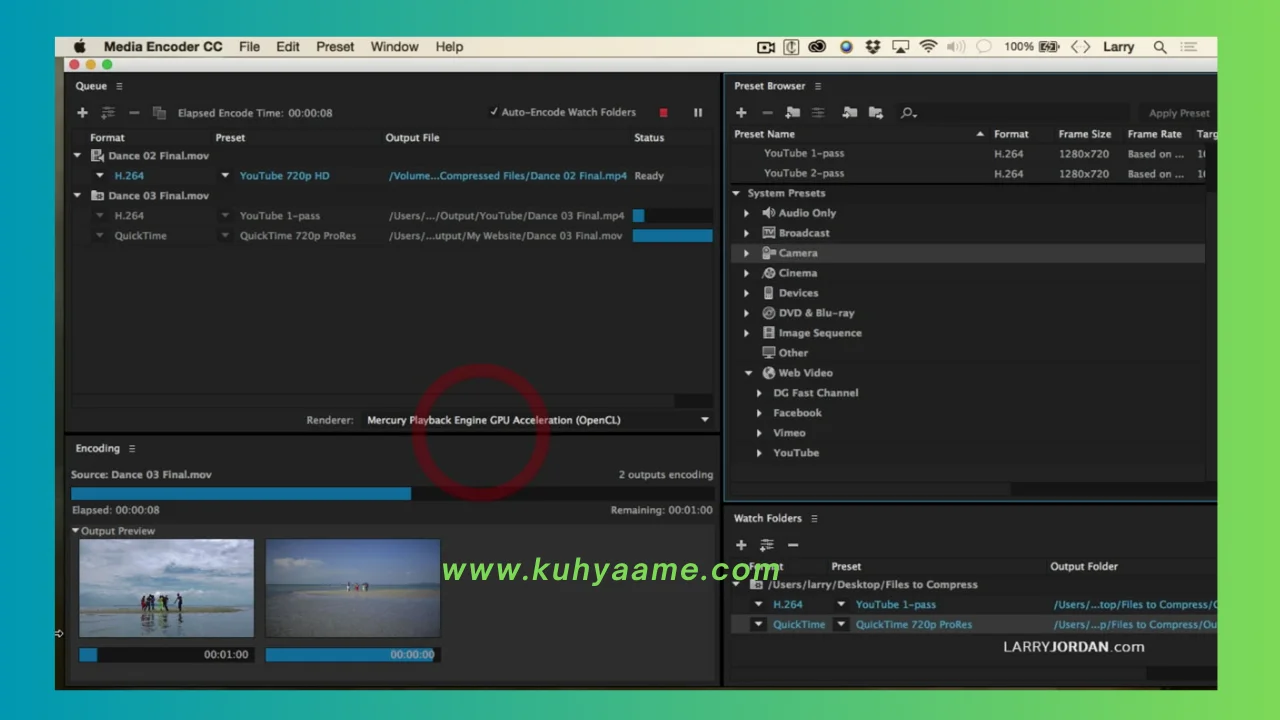Screen dimensions: 1280x720
Task: Open the Watch Folders panel menu icon
Action: click(814, 519)
